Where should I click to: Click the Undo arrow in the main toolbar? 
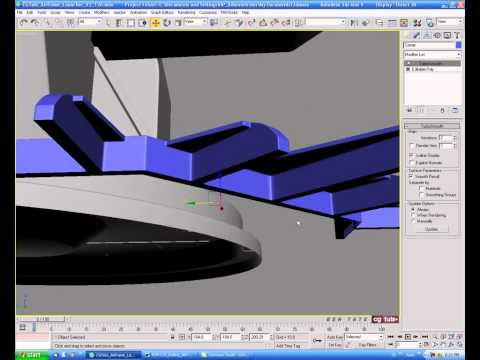23,22
